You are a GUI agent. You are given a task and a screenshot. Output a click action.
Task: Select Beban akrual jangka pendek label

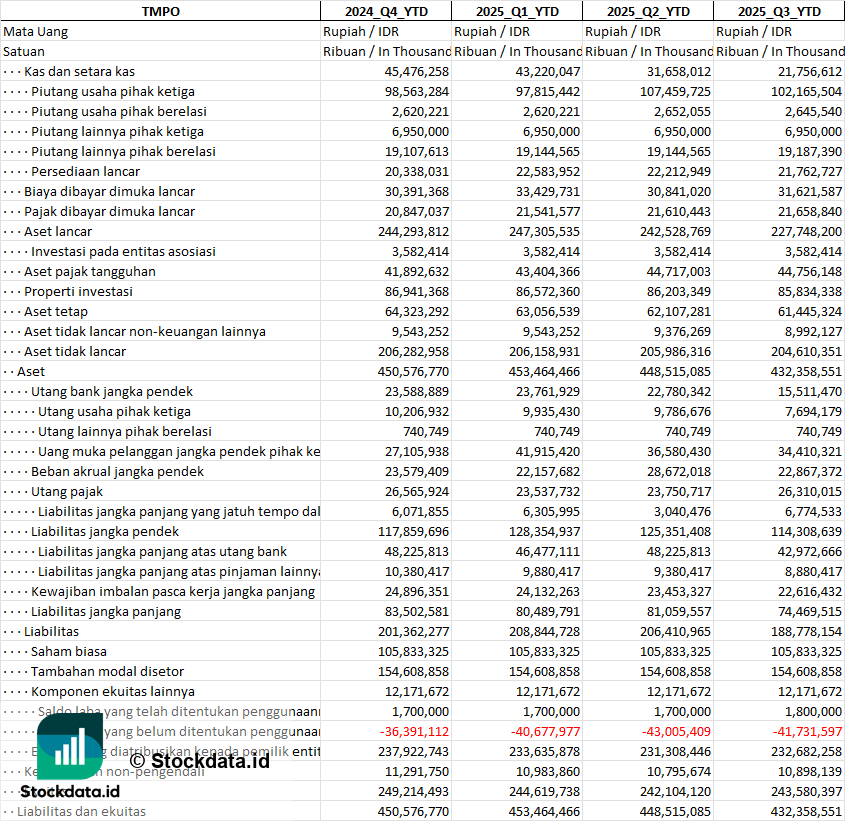coord(117,472)
